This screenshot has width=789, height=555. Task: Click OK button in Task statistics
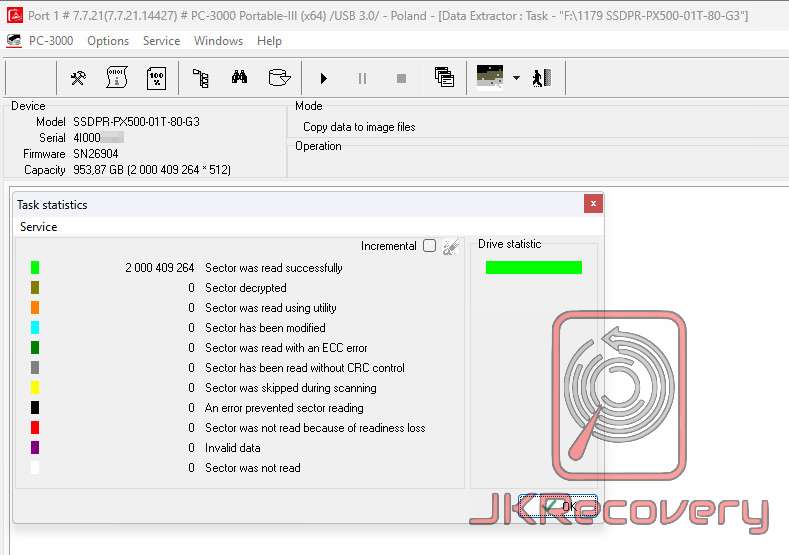click(557, 506)
